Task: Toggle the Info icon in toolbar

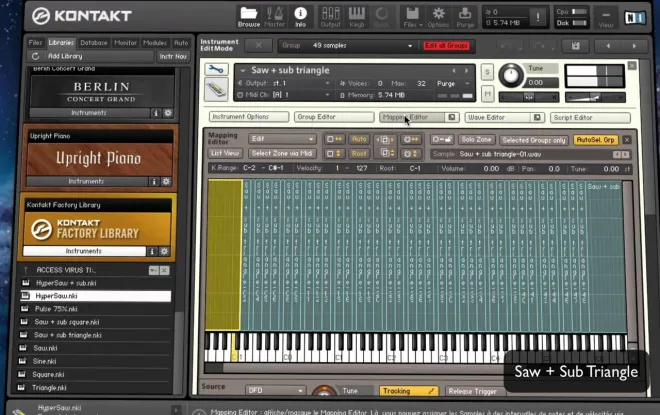Action: (x=300, y=17)
